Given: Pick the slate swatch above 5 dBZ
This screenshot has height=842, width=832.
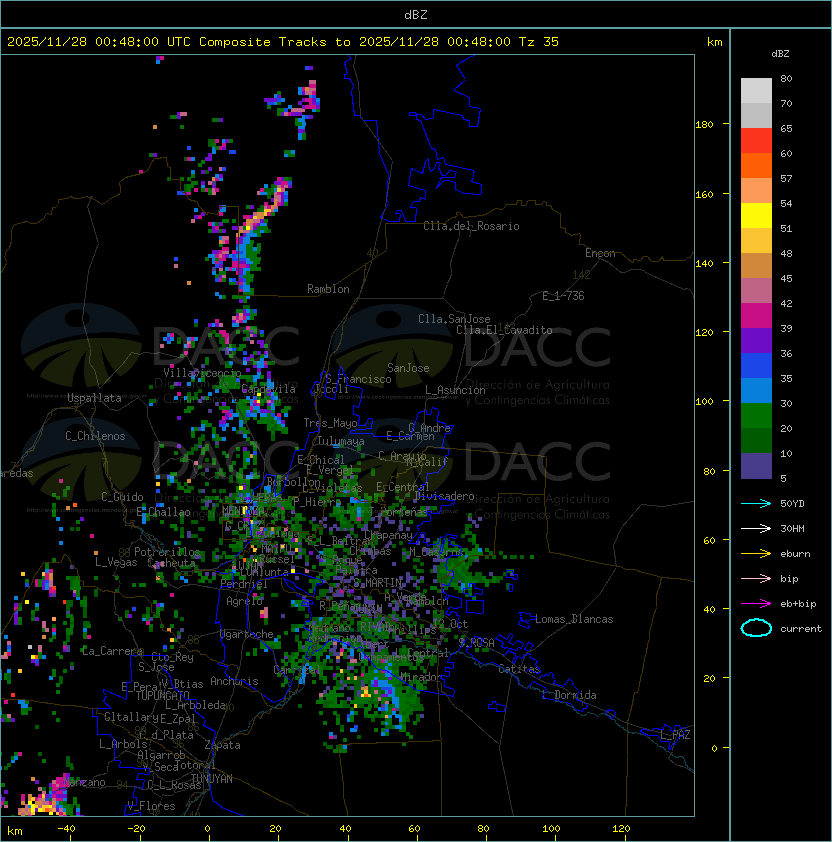Looking at the screenshot, I should (x=756, y=466).
